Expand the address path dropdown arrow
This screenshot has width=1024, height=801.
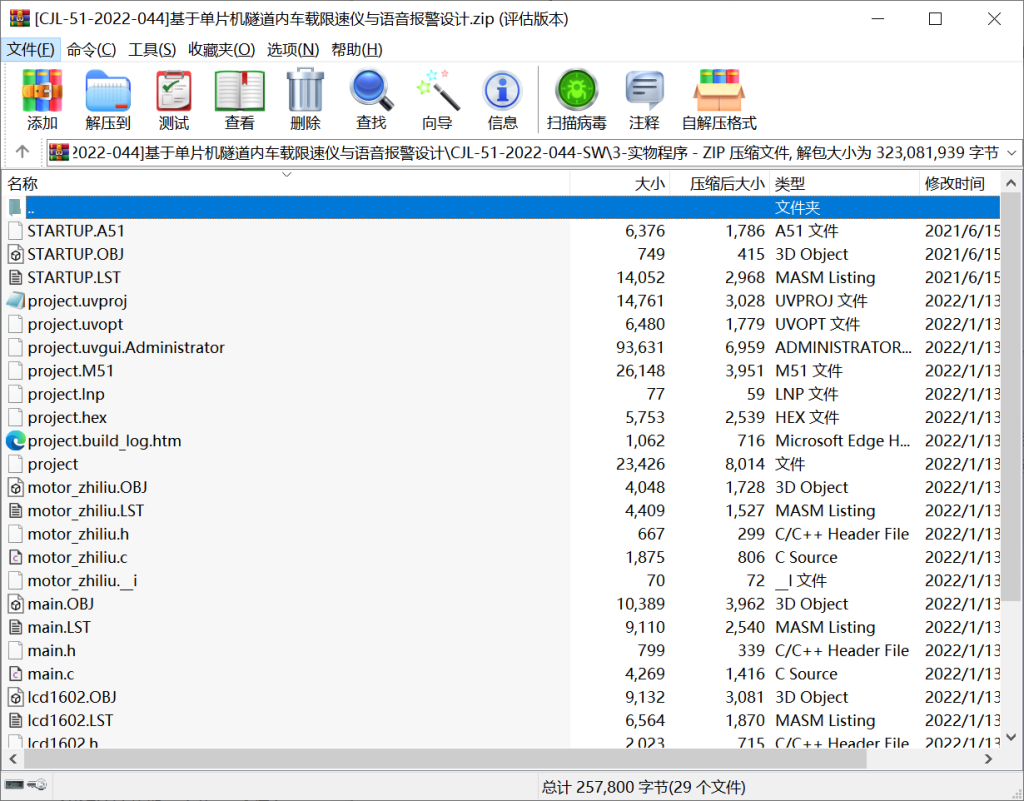tap(1010, 153)
